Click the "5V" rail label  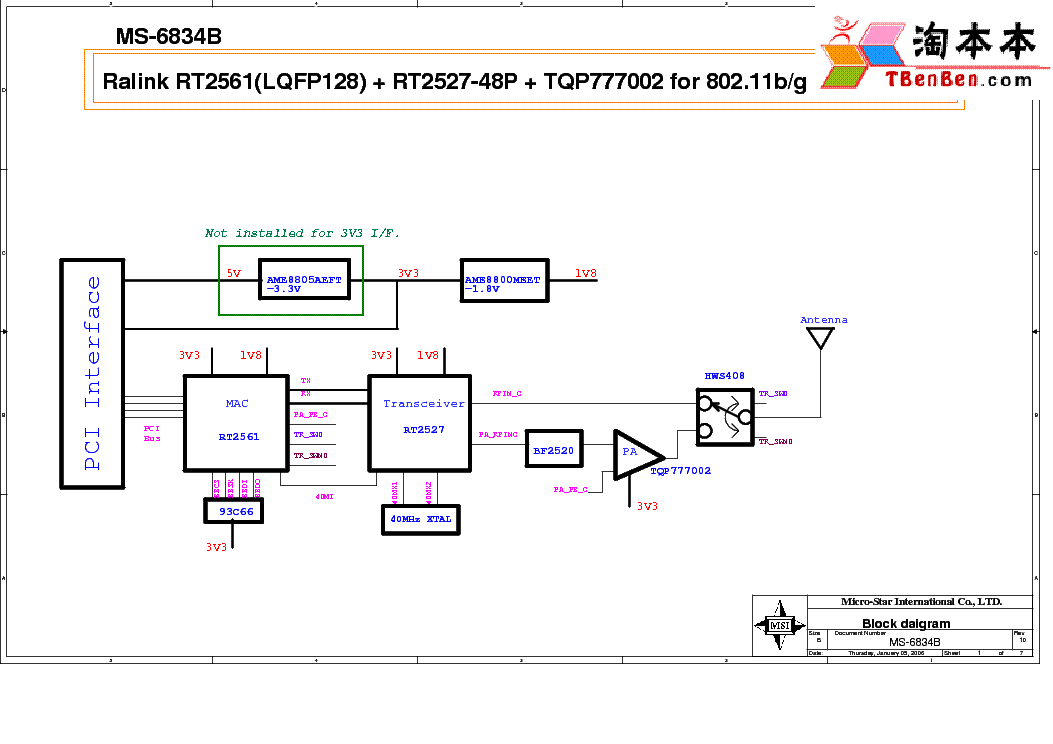[x=234, y=273]
